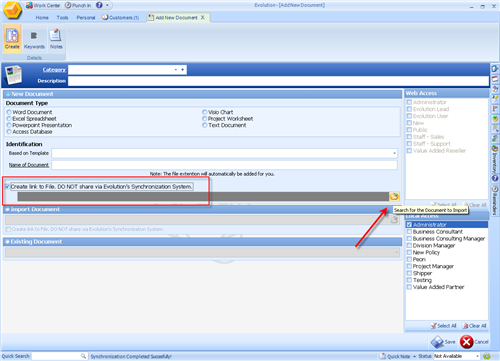Screen dimensions: 500x361
Task: Click Clear All under Local Access
Action: click(475, 326)
